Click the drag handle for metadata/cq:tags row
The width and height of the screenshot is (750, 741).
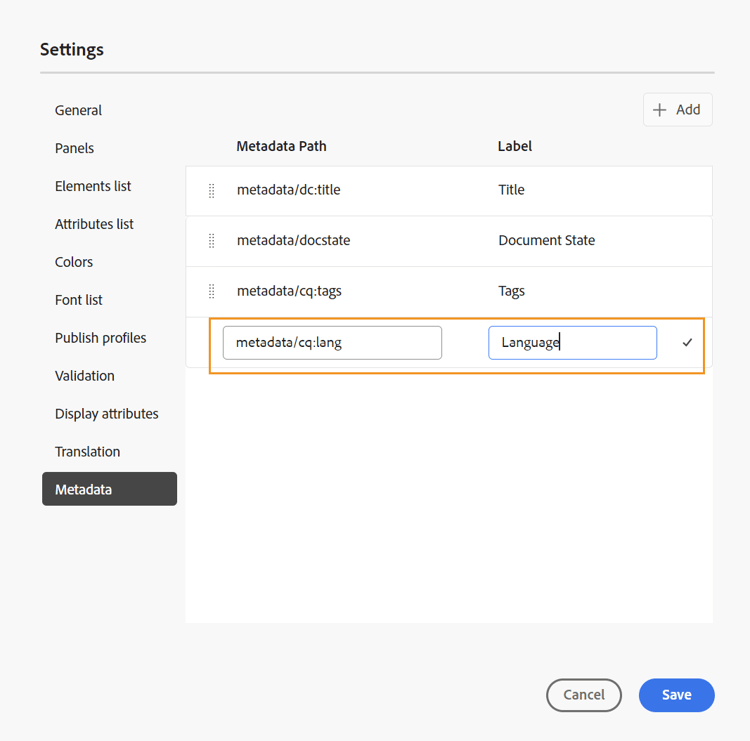tap(211, 292)
